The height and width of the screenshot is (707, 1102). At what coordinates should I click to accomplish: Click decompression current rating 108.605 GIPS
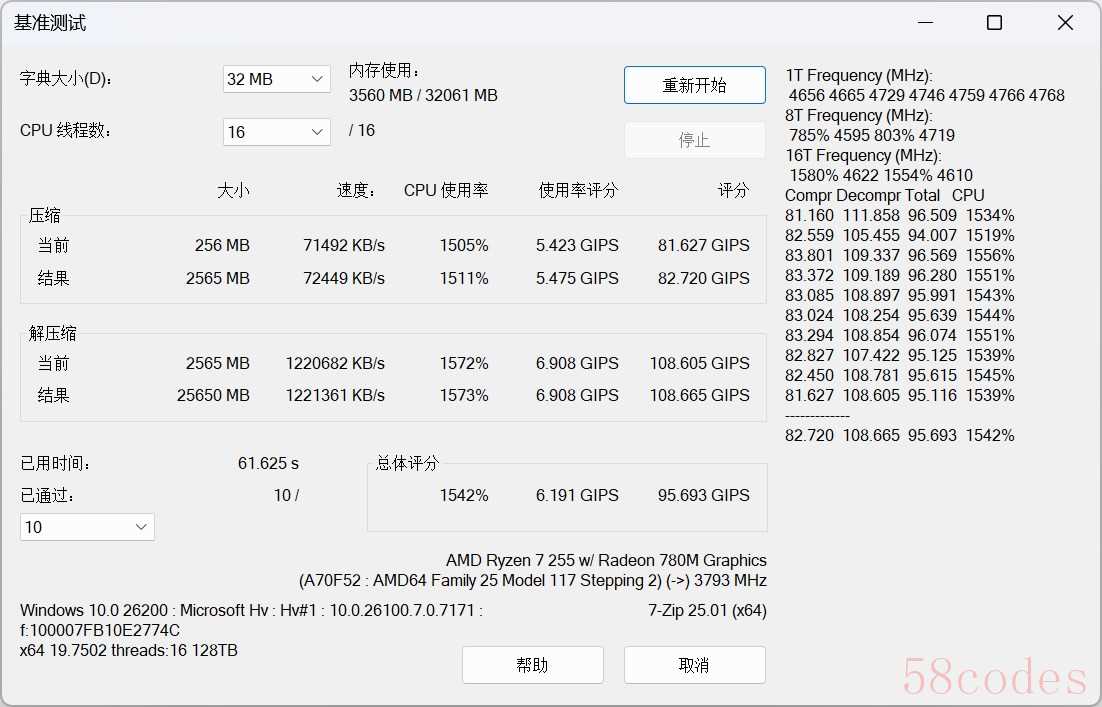(699, 363)
